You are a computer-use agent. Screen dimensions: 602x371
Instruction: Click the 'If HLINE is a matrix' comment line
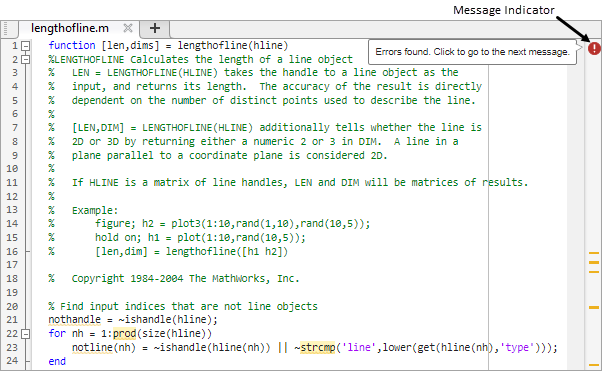tap(300, 182)
